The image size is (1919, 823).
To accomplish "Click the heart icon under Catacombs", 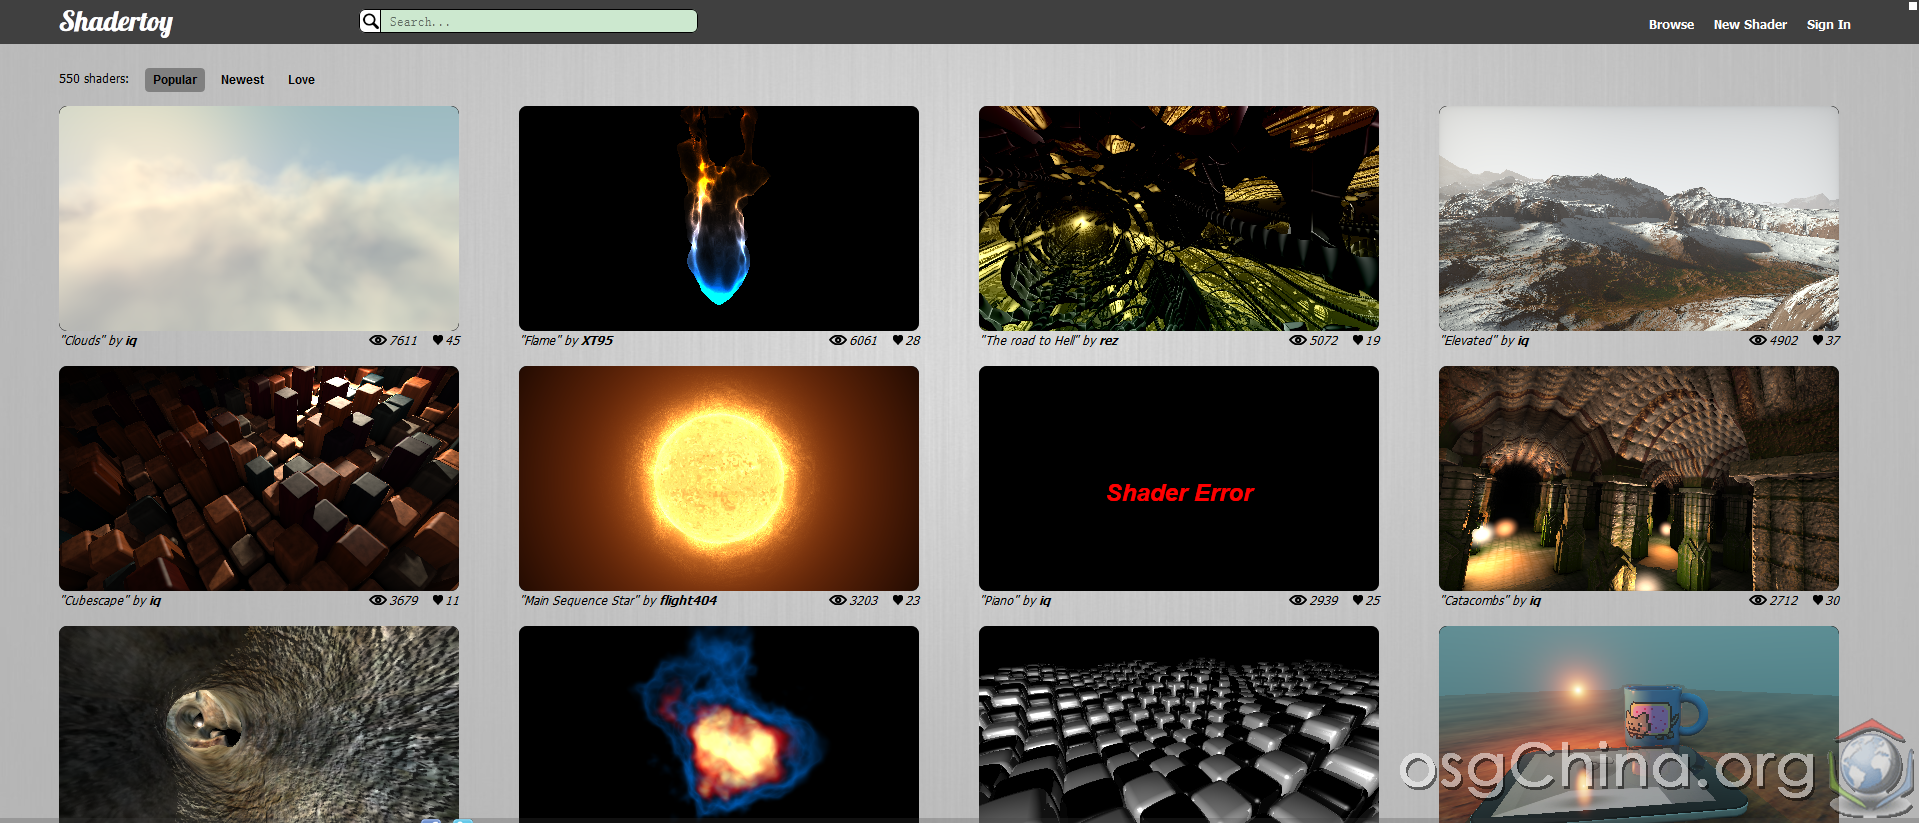I will tap(1818, 600).
